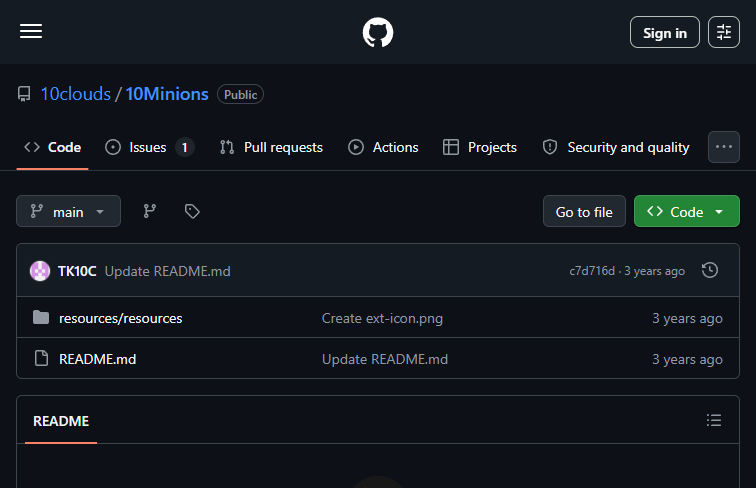
Task: Open the Actions tab
Action: click(383, 147)
